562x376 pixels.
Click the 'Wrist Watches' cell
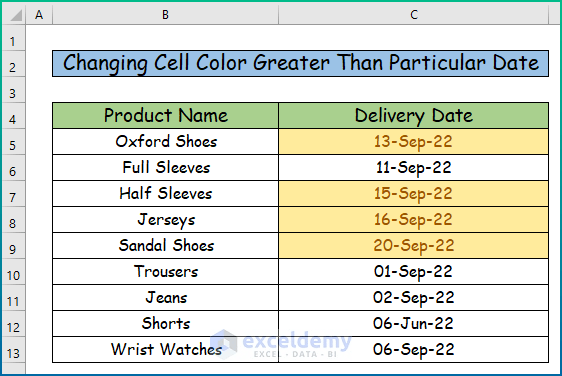(165, 349)
